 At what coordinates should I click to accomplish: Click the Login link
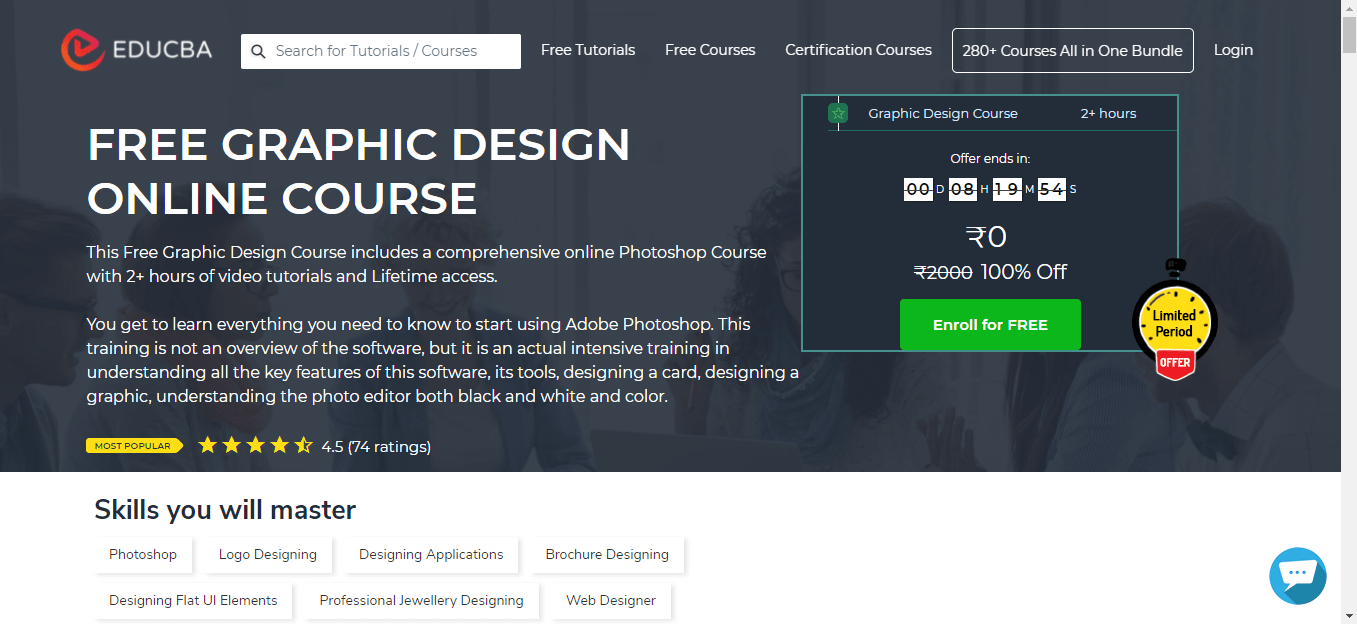pyautogui.click(x=1233, y=50)
